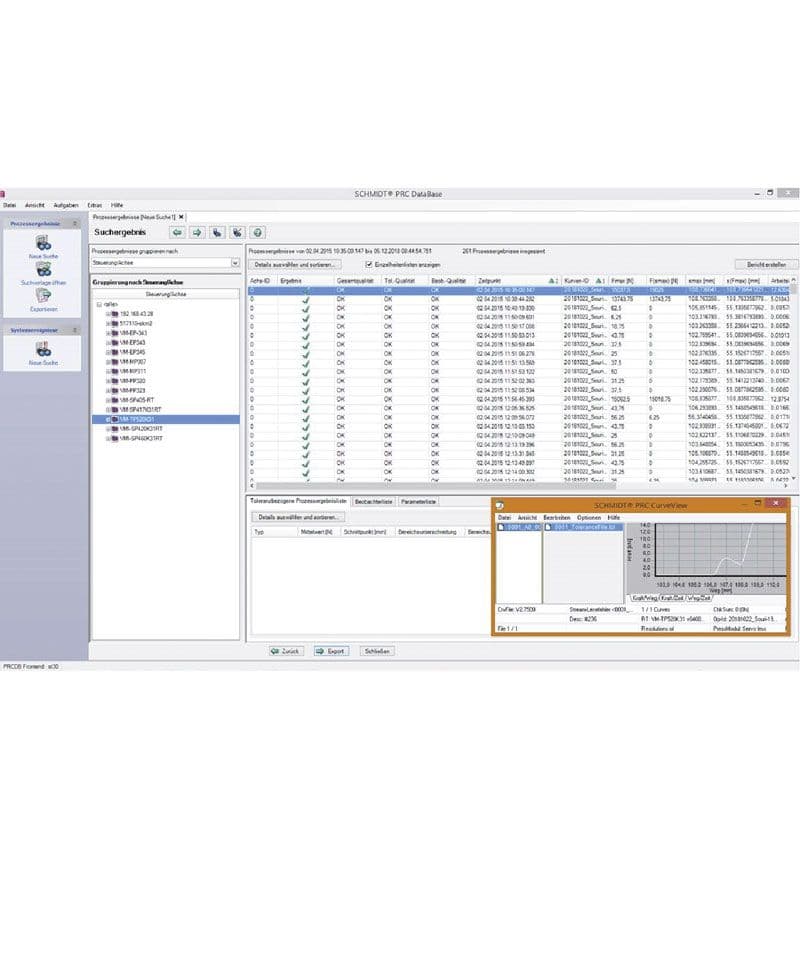Screen dimensions: 800x973
Task: Sort by Zeitpunkt column header
Action: click(517, 281)
